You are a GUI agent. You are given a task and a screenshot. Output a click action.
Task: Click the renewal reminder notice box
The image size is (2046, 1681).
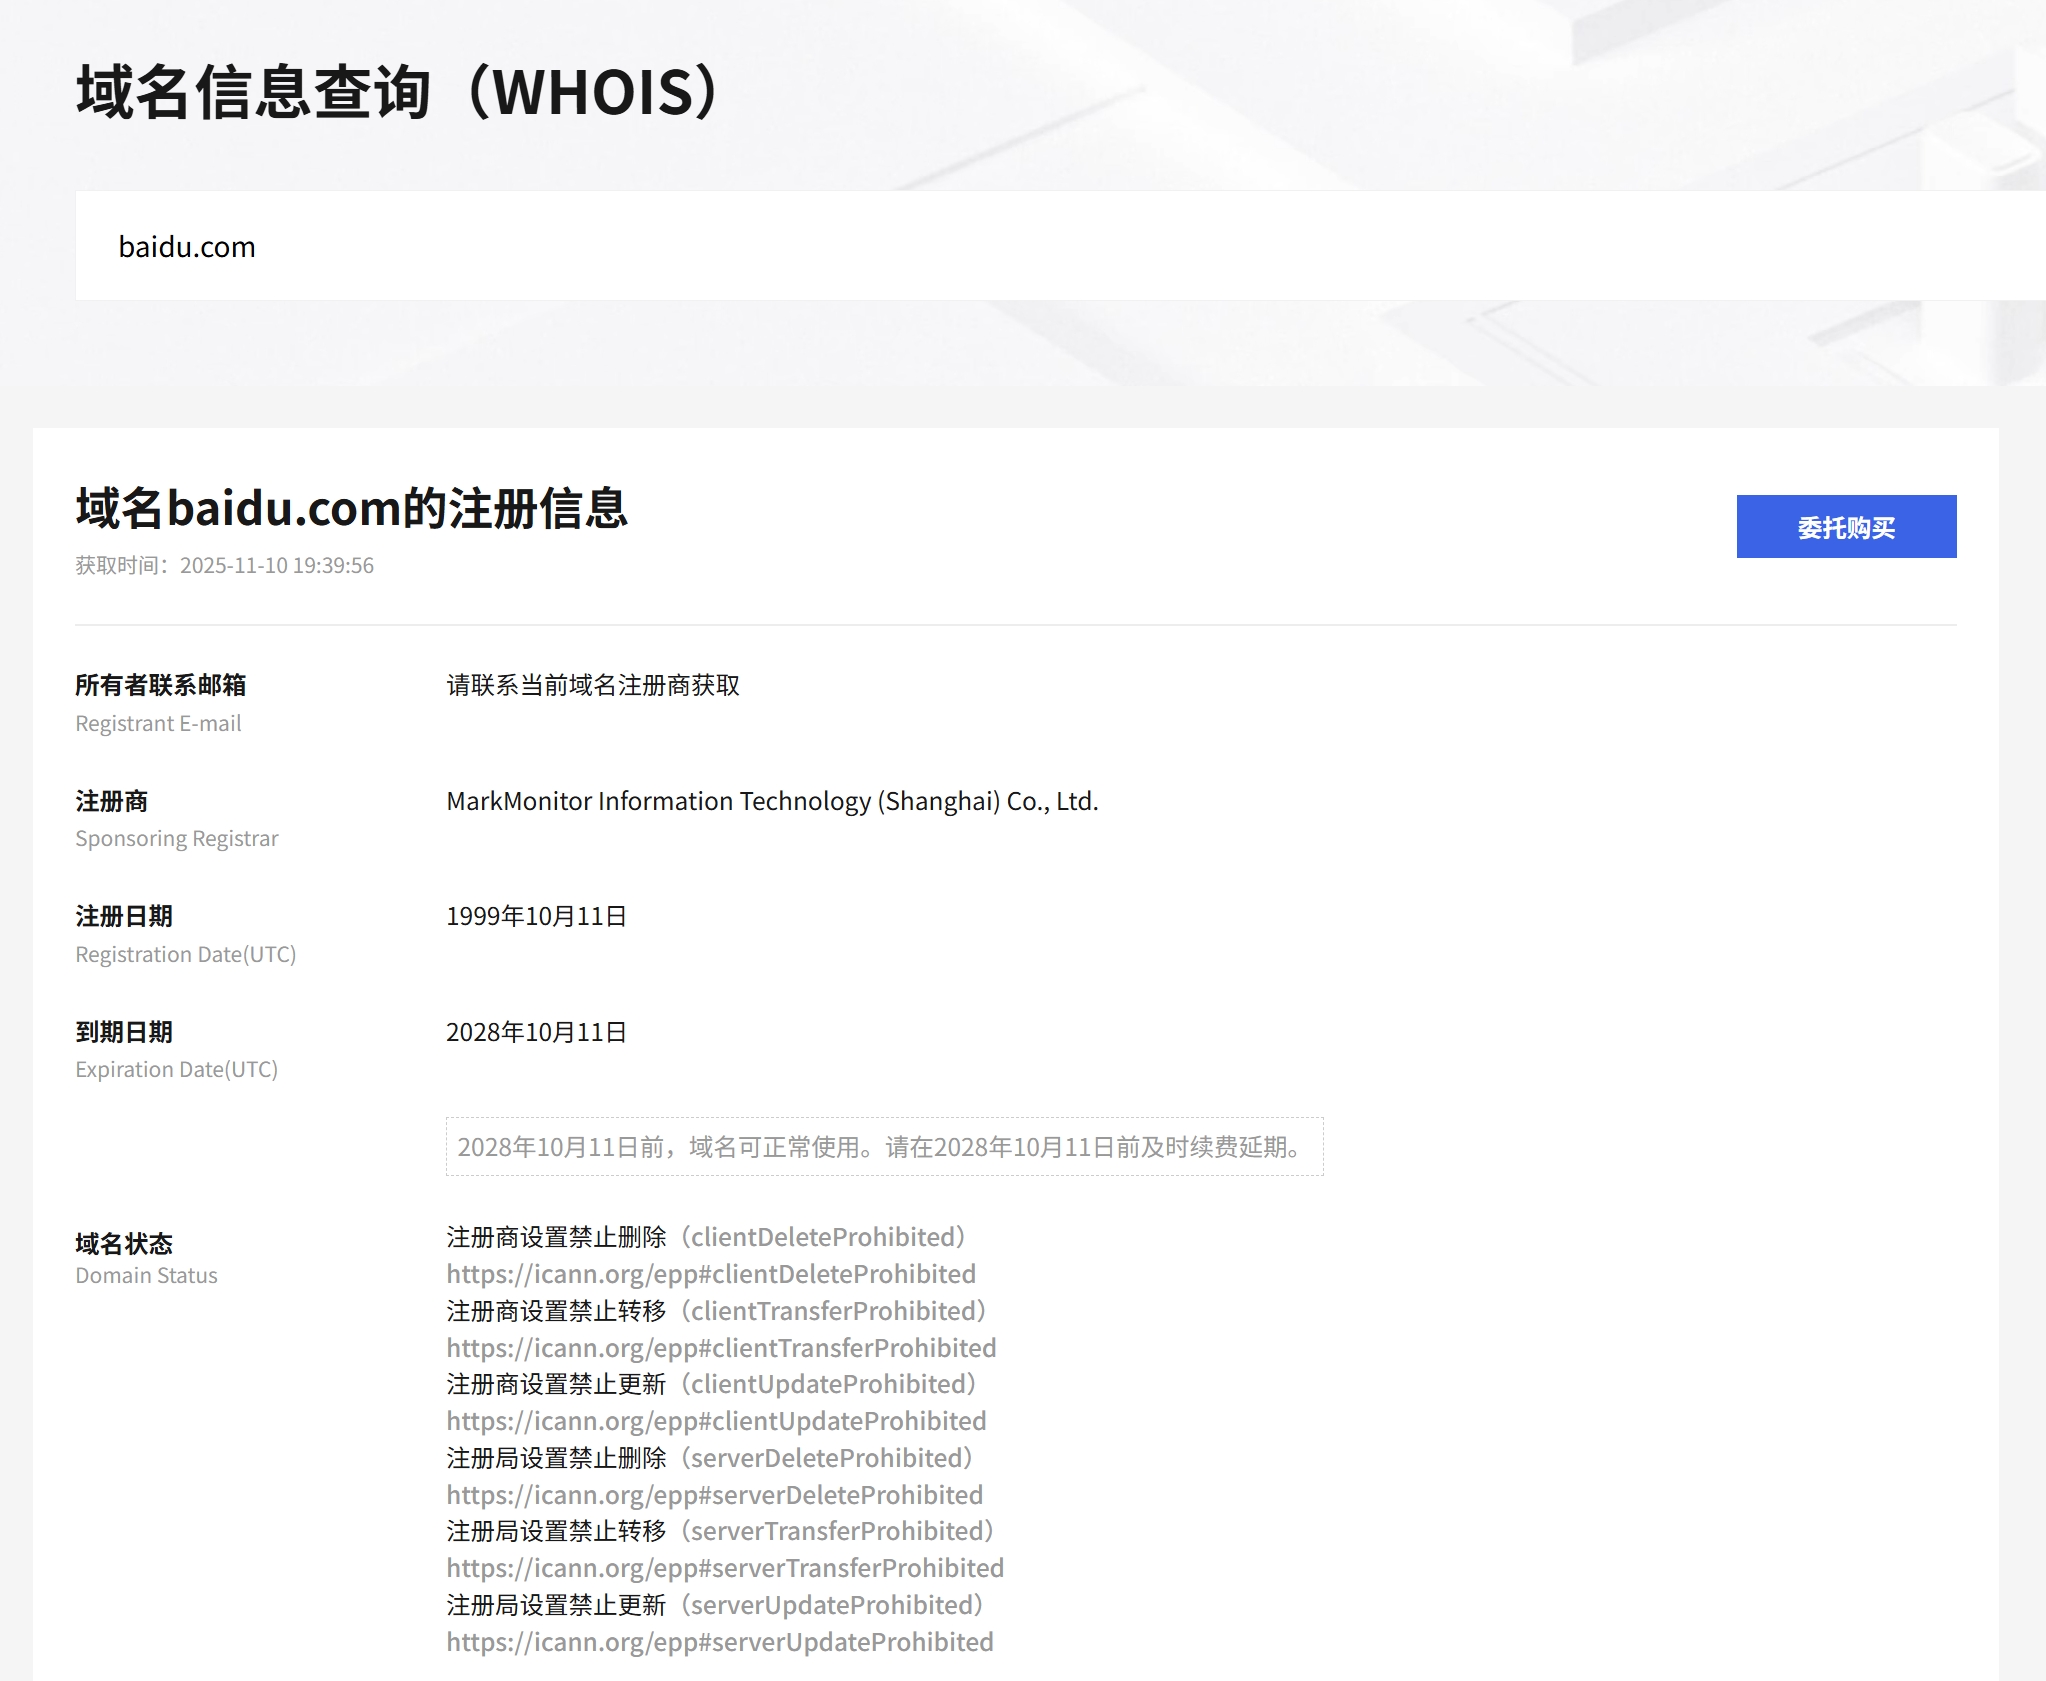[x=883, y=1147]
